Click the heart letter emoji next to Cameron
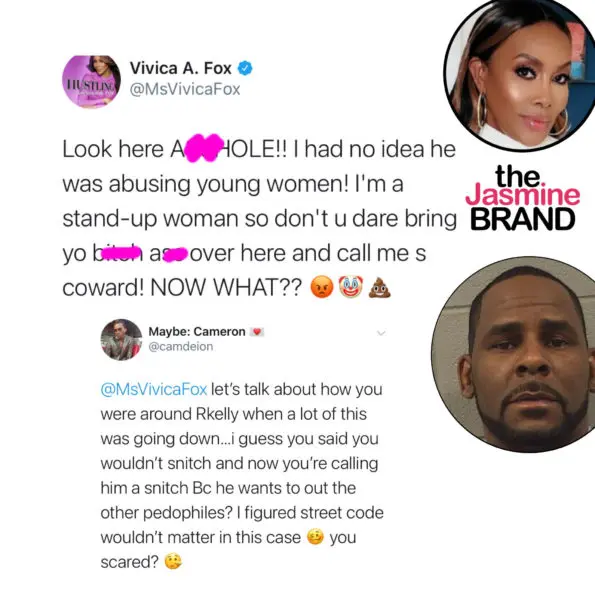This screenshot has height=595, width=595. click(257, 332)
